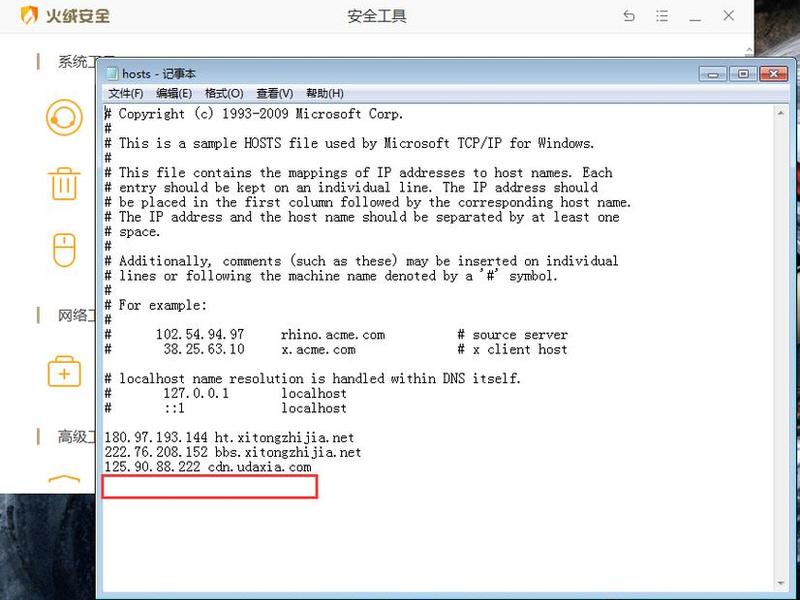Click the 'localhost name resolution' comment line
The height and width of the screenshot is (600, 800).
(312, 379)
